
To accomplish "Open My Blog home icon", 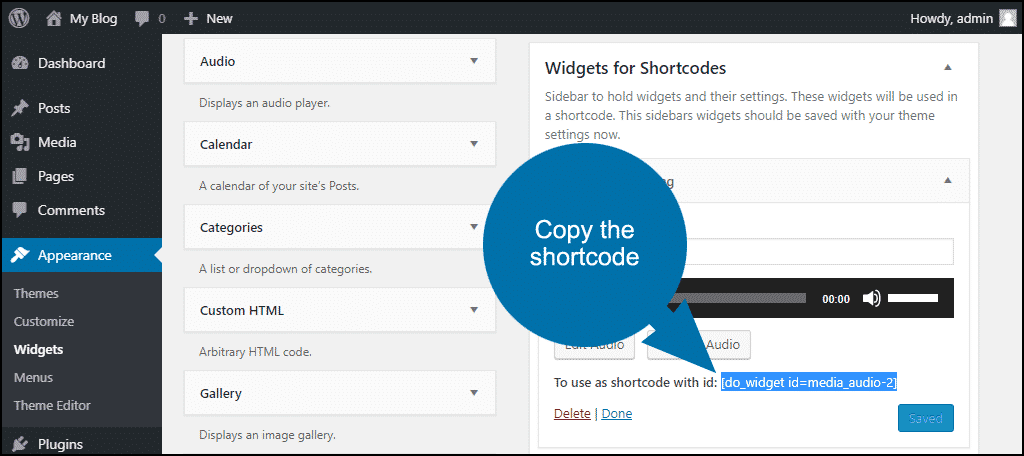I will [x=54, y=18].
